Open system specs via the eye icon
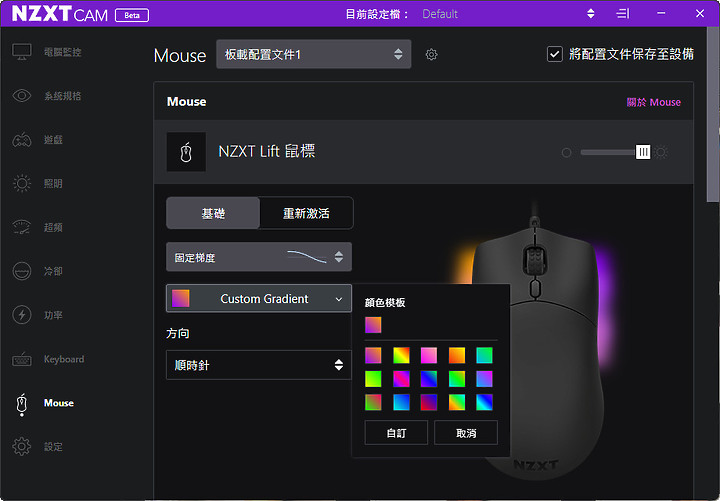 coord(22,96)
